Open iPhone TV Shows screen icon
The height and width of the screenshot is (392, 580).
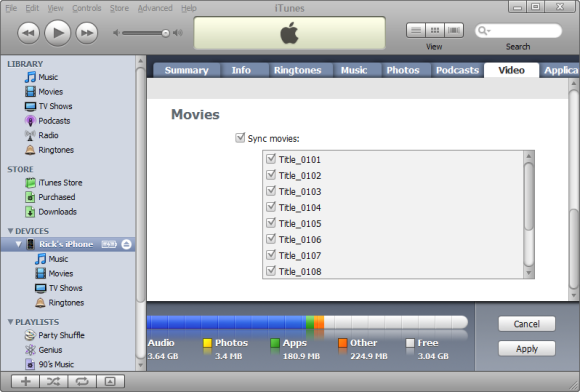[x=40, y=288]
